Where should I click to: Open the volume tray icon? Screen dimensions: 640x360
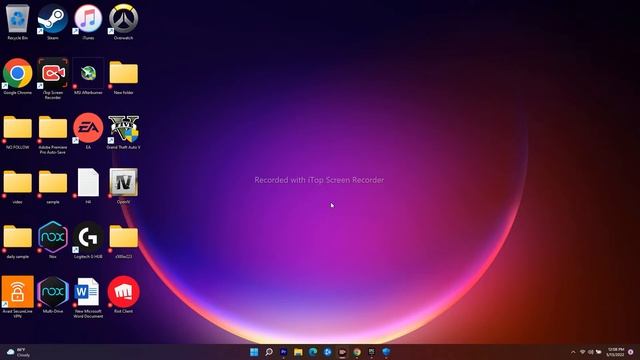pyautogui.click(x=591, y=352)
